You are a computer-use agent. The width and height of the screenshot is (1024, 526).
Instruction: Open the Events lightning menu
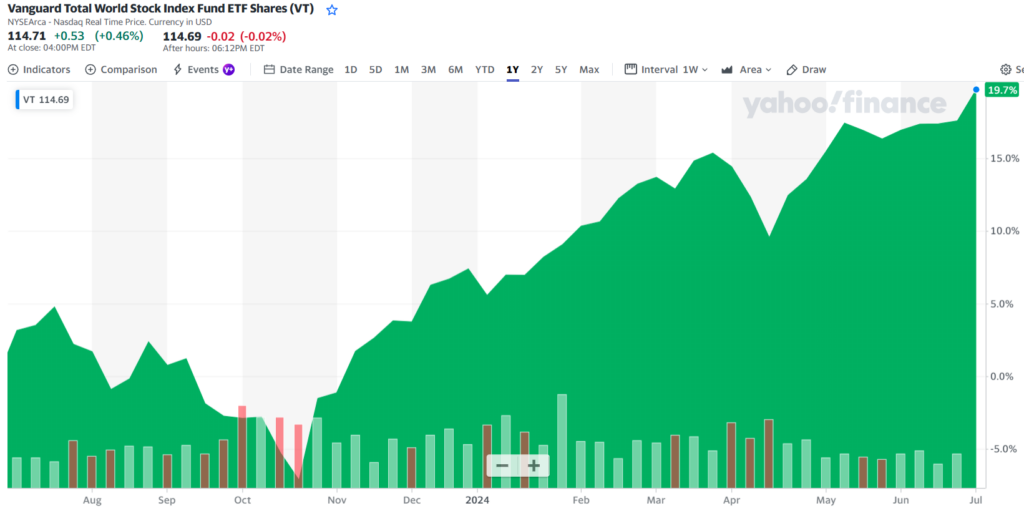coord(203,70)
